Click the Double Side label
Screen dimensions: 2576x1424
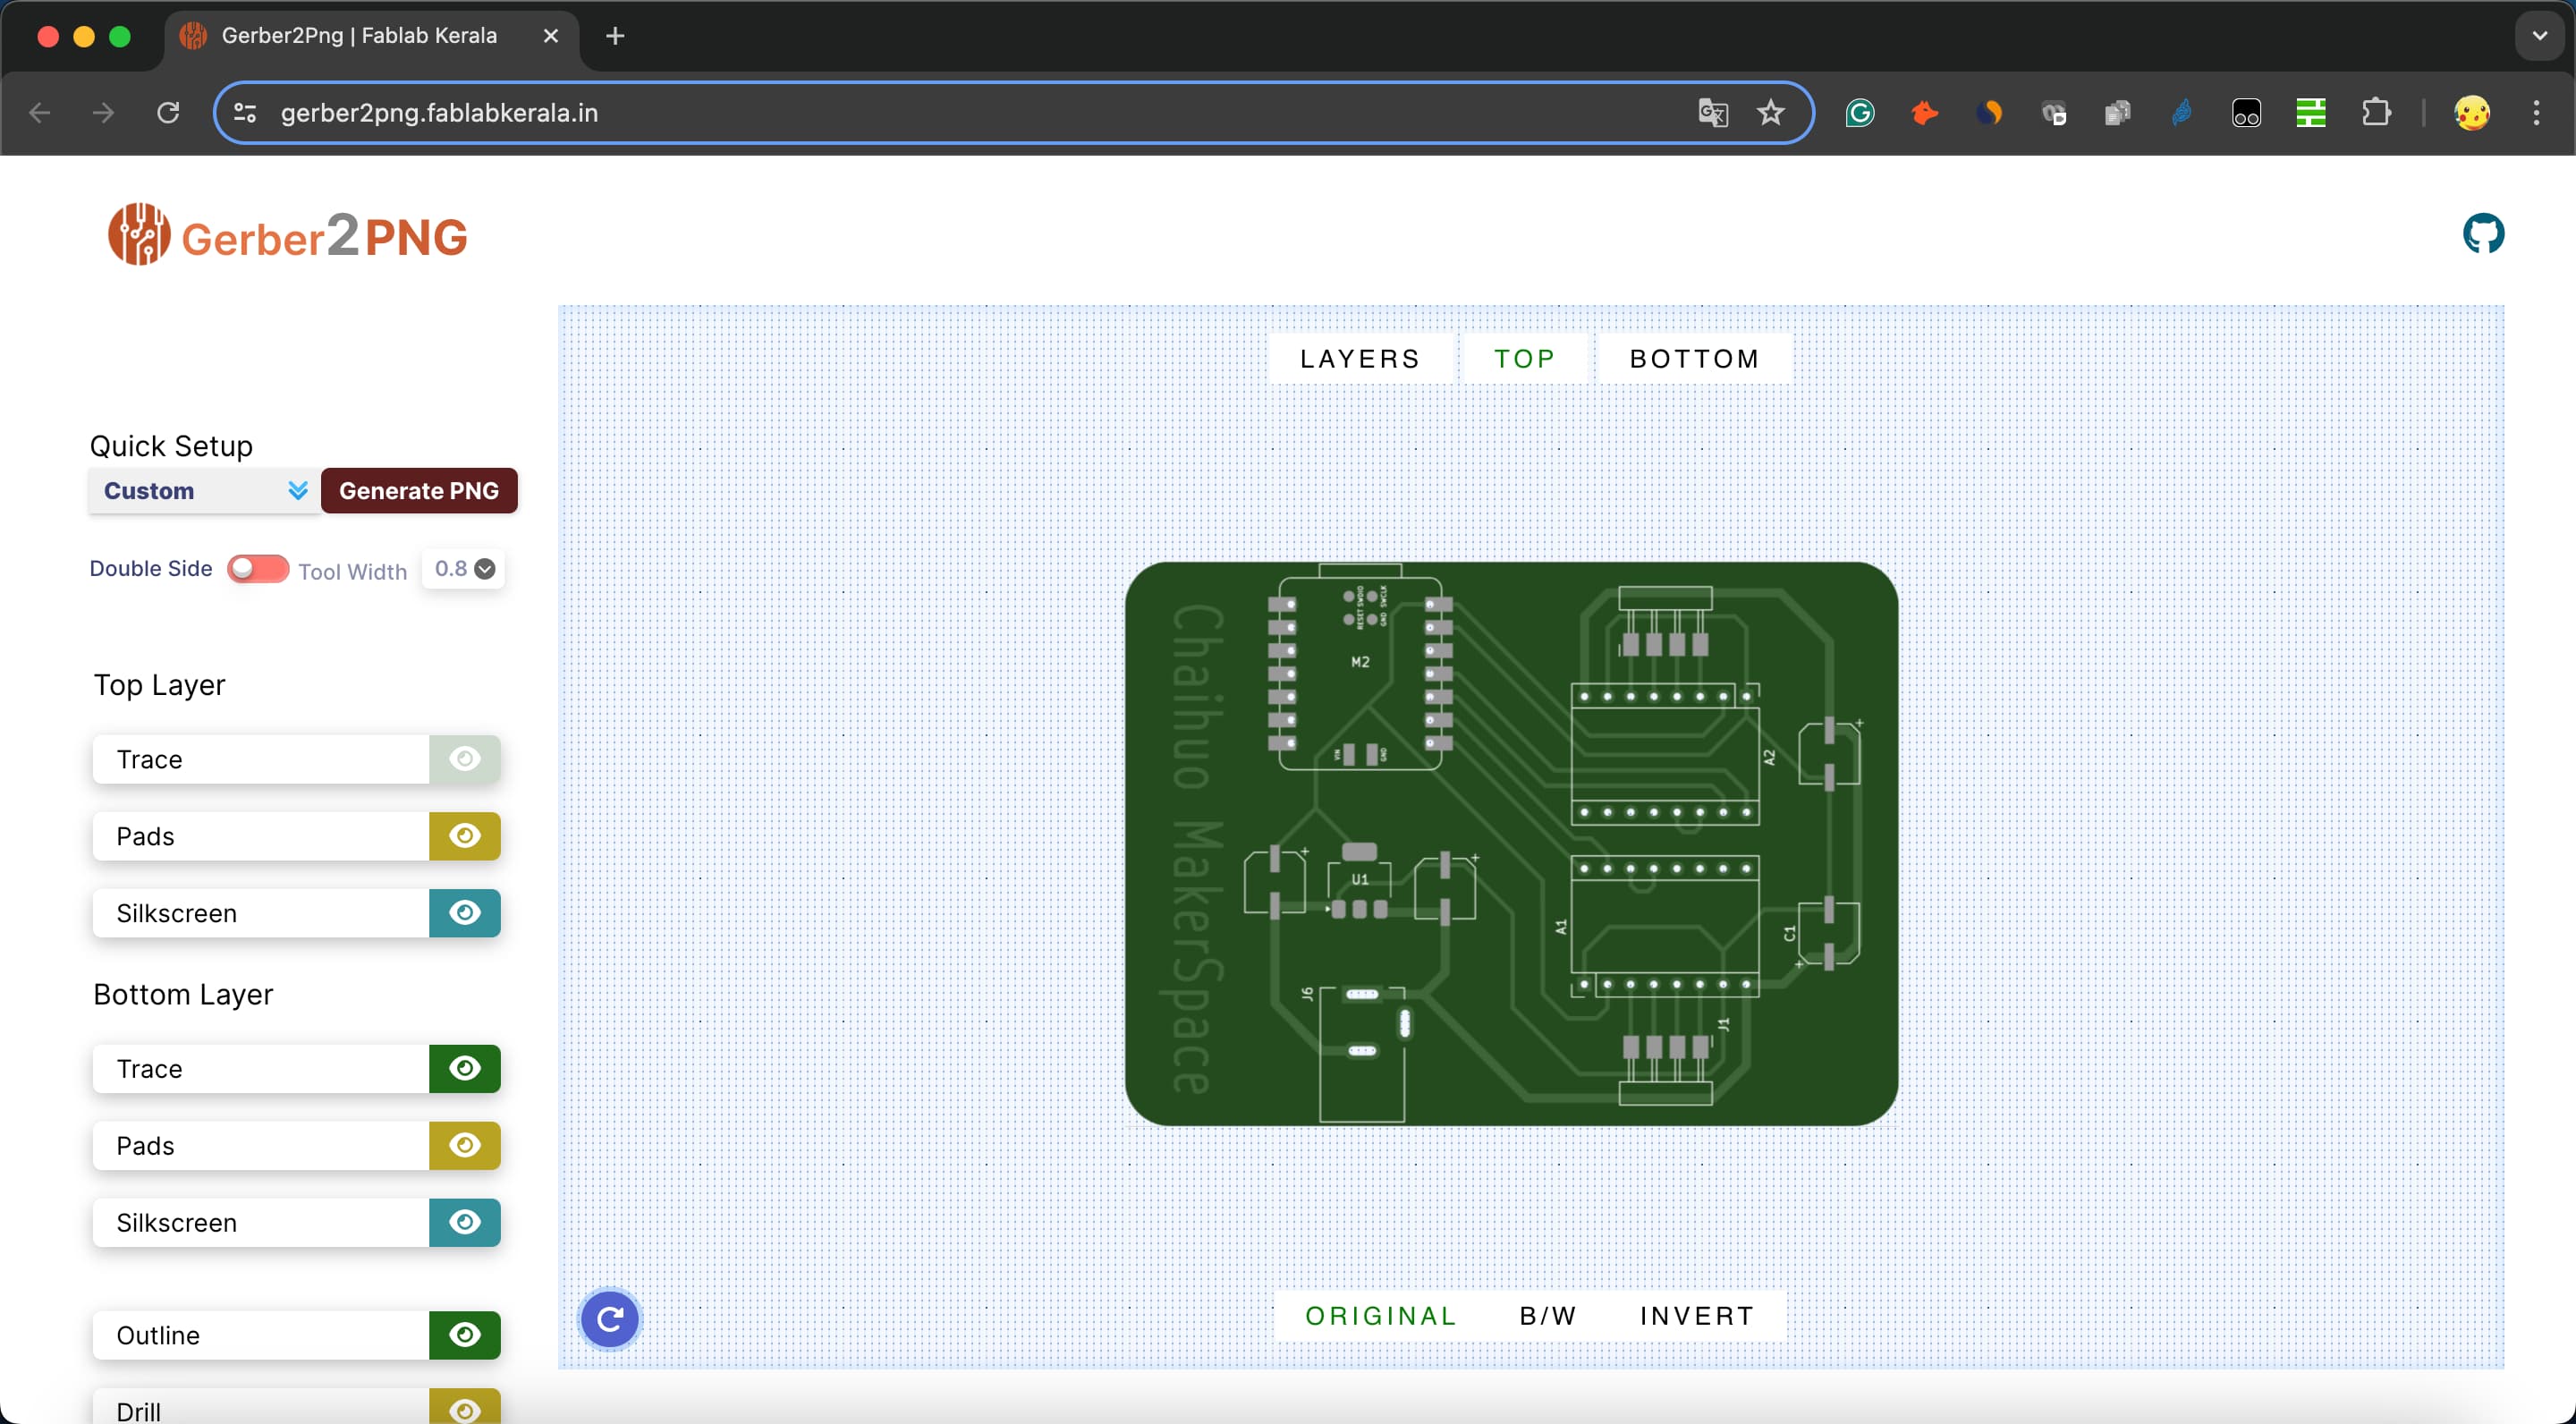151,569
